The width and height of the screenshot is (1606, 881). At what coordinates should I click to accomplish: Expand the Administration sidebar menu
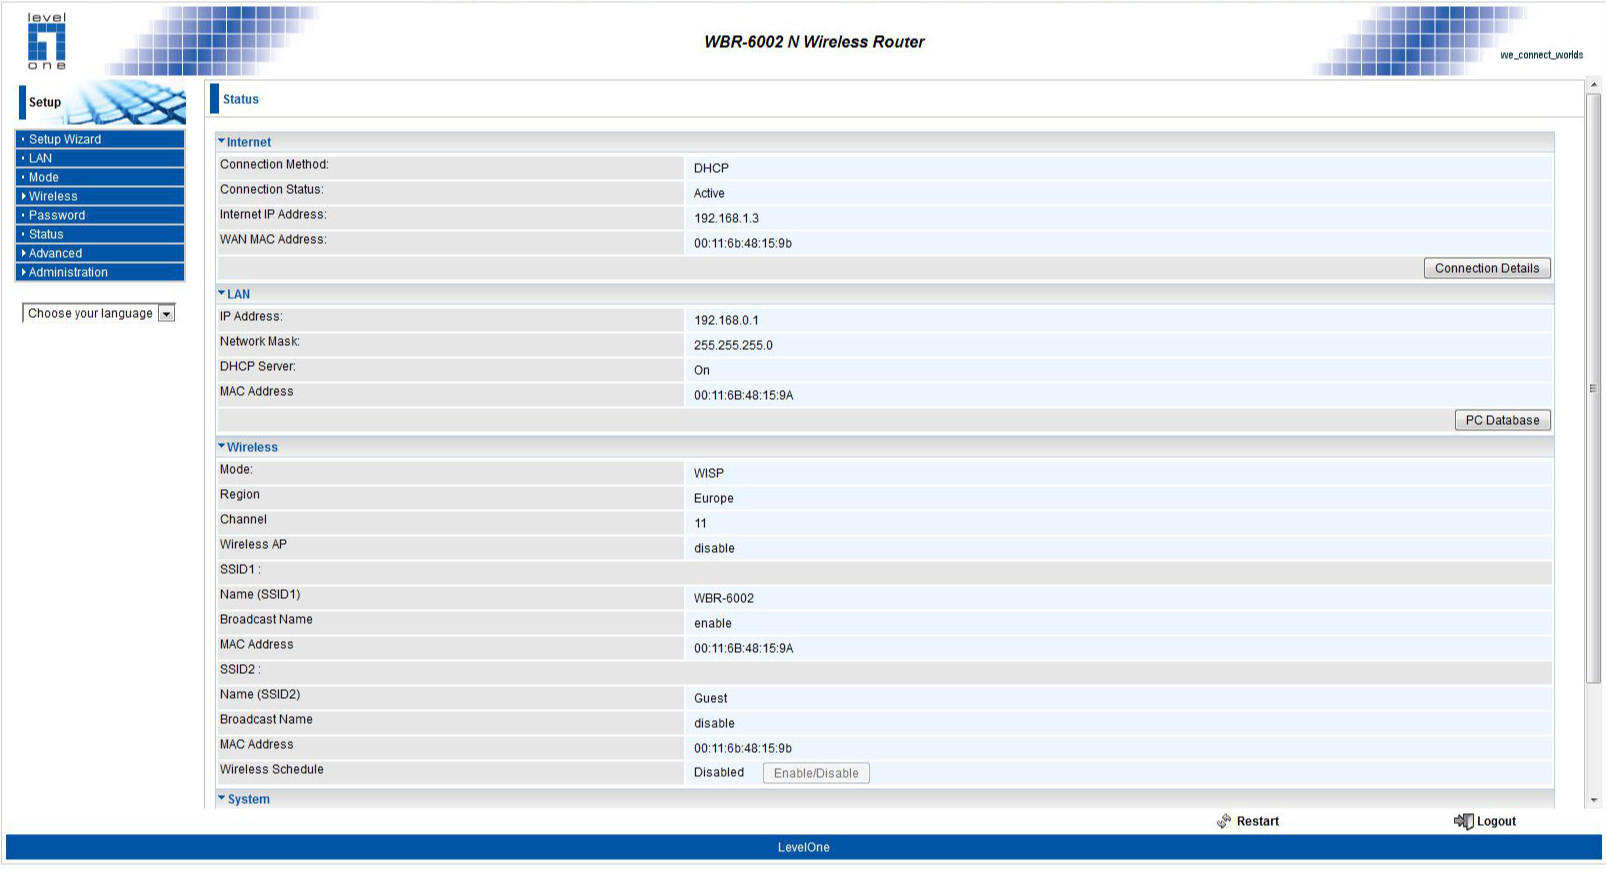click(68, 272)
